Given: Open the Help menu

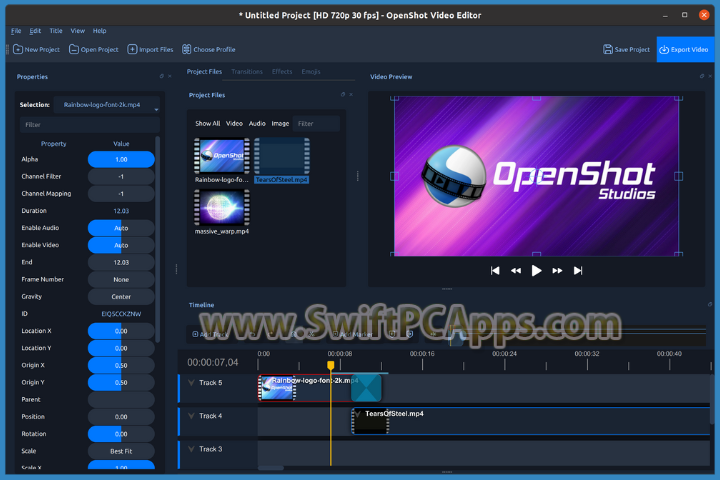Looking at the screenshot, I should [x=99, y=31].
